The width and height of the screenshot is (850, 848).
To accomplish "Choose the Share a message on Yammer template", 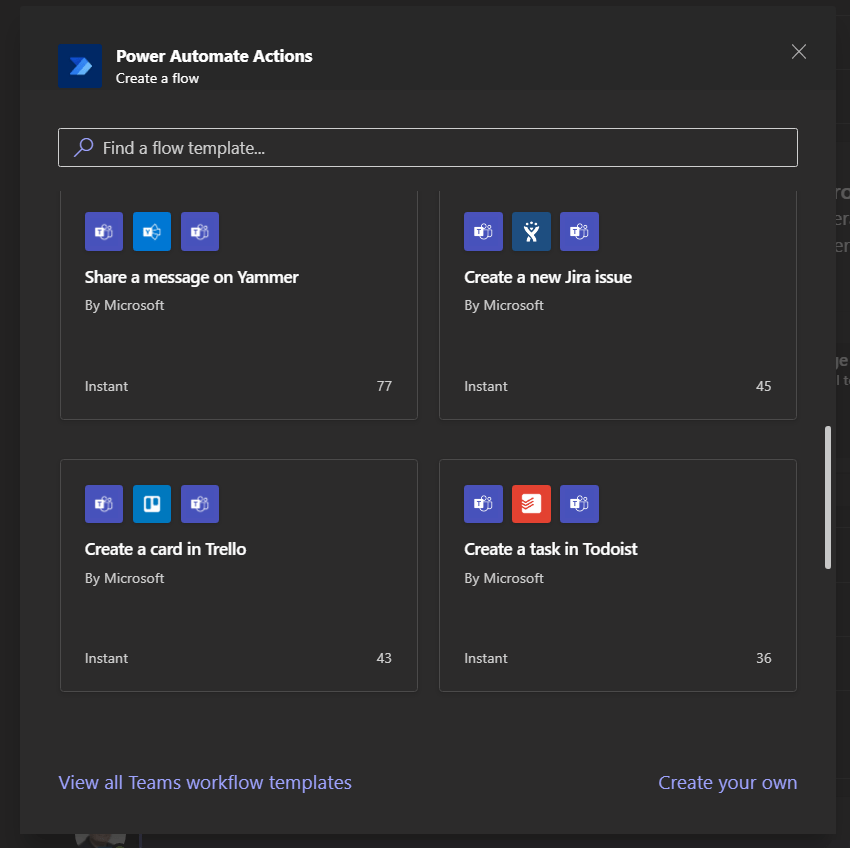I will coord(191,277).
